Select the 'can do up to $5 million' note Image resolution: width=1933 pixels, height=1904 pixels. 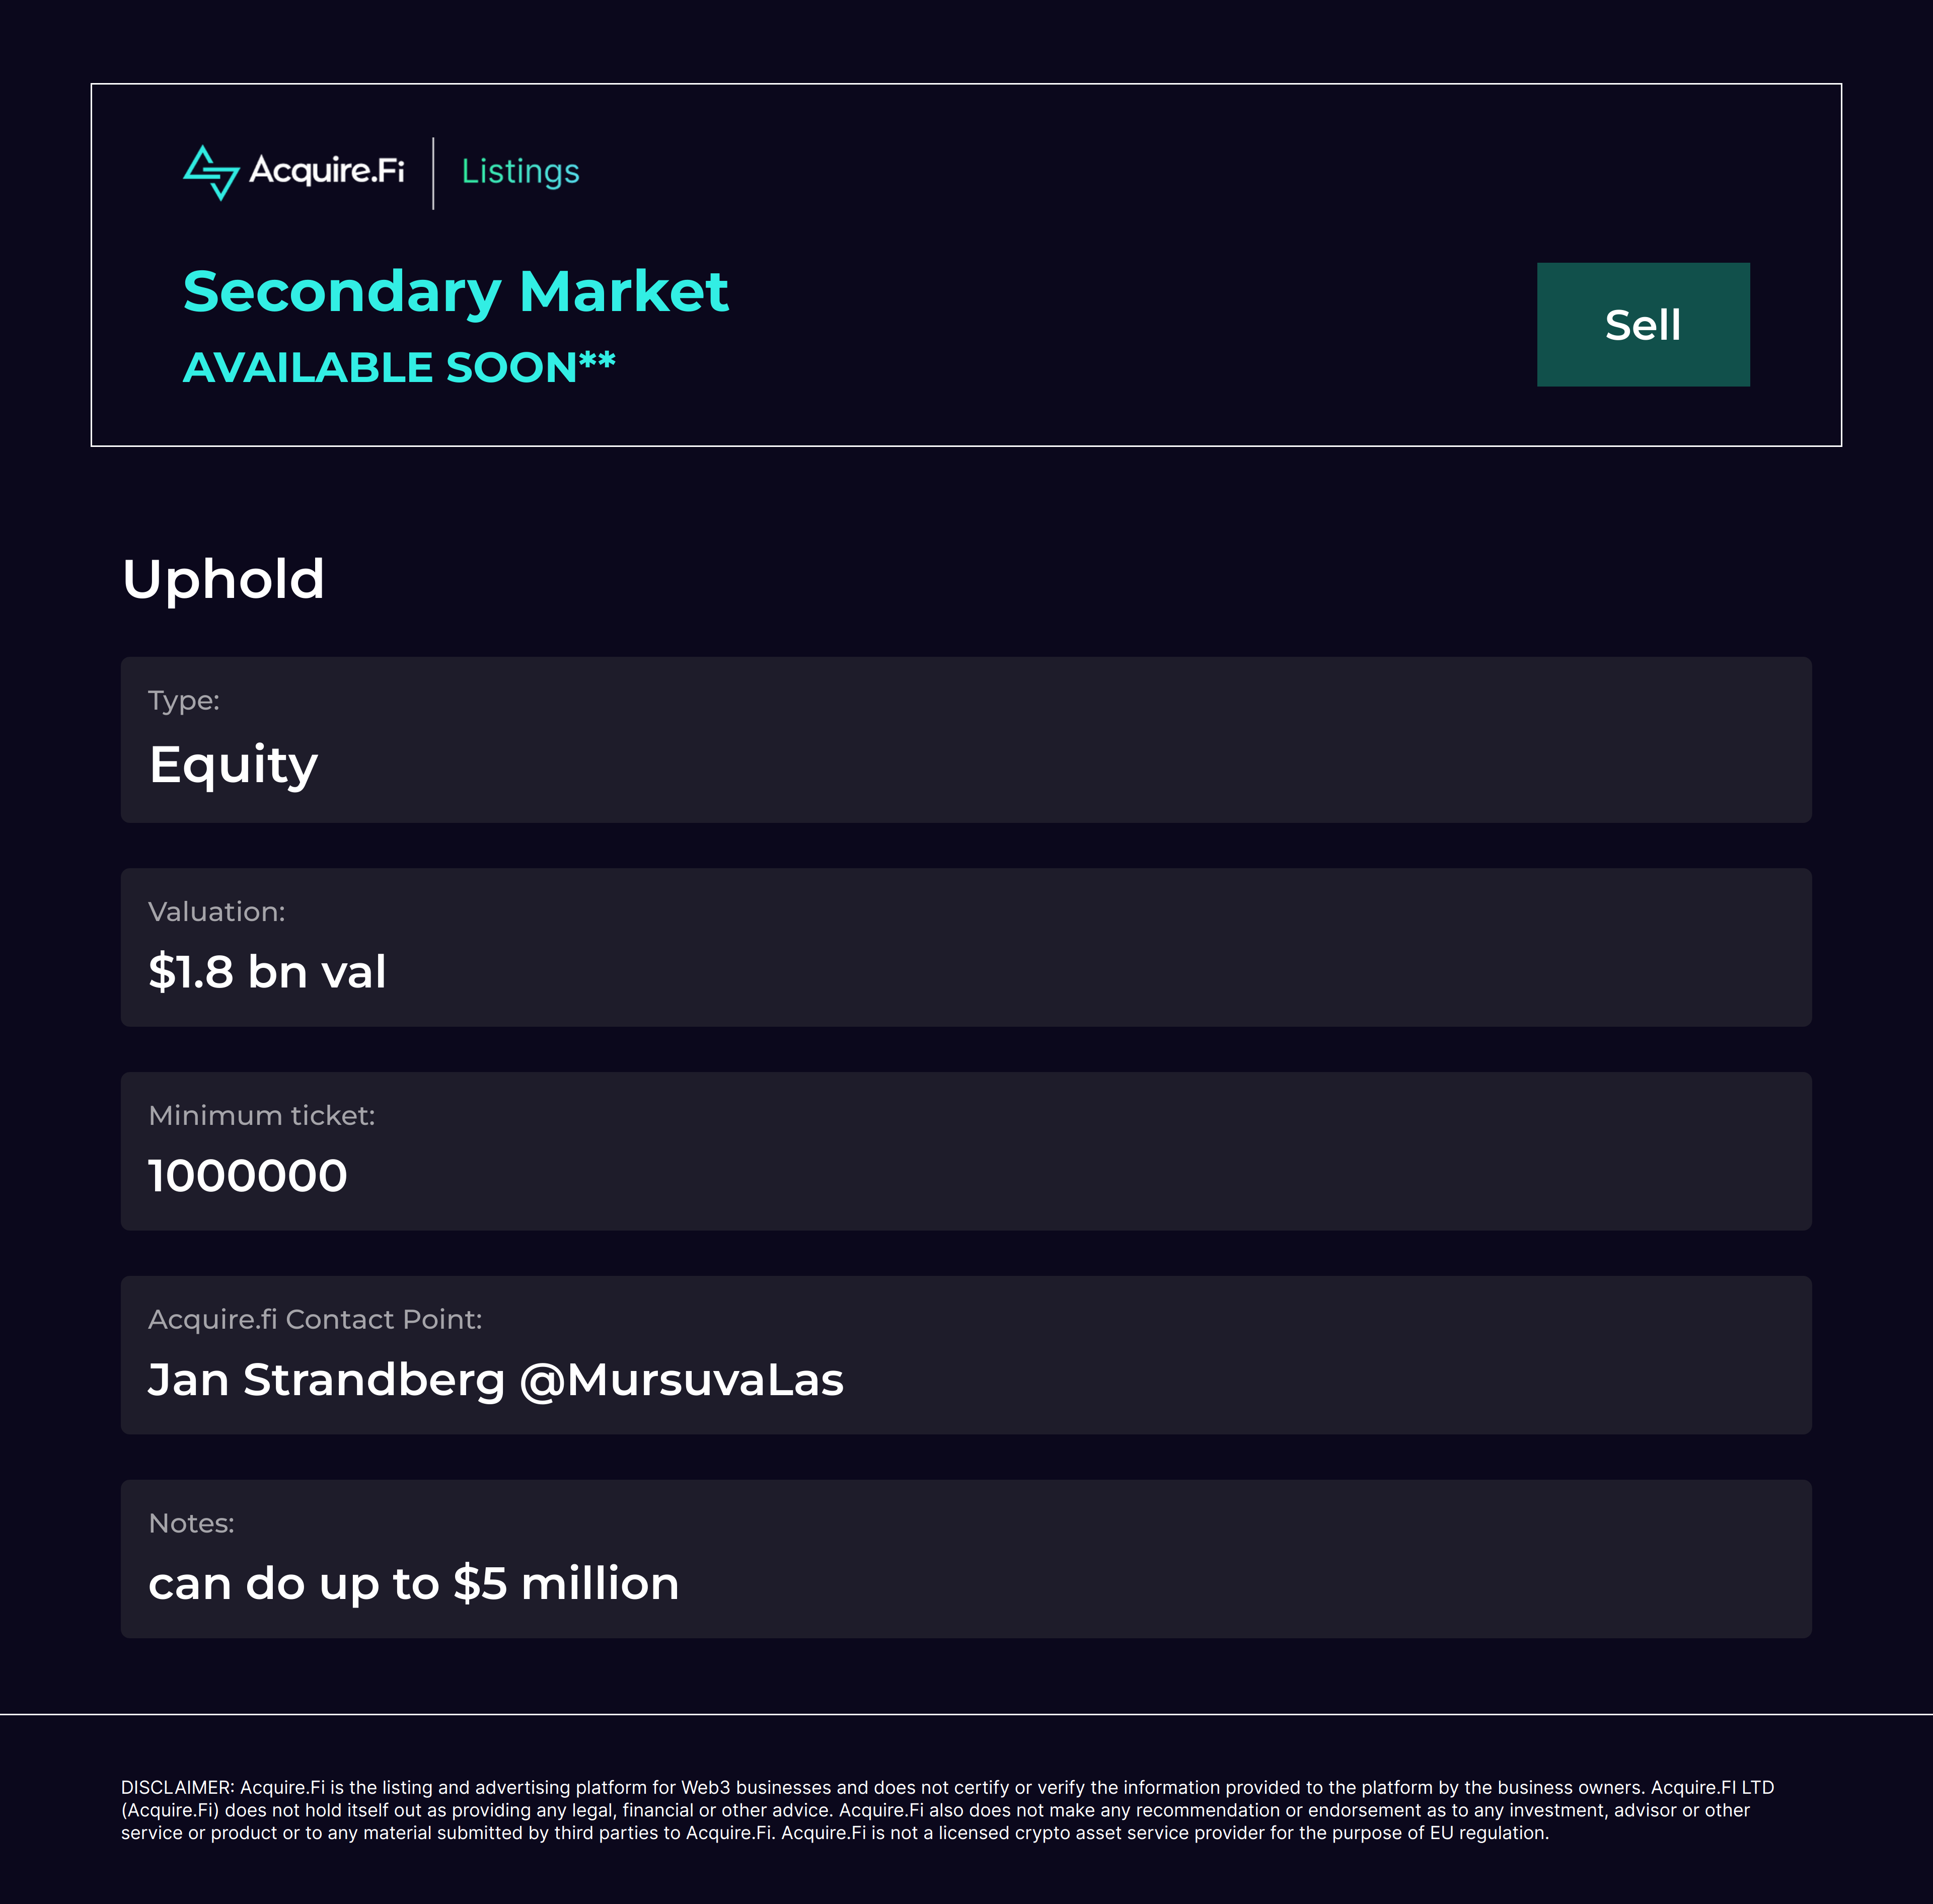(414, 1584)
